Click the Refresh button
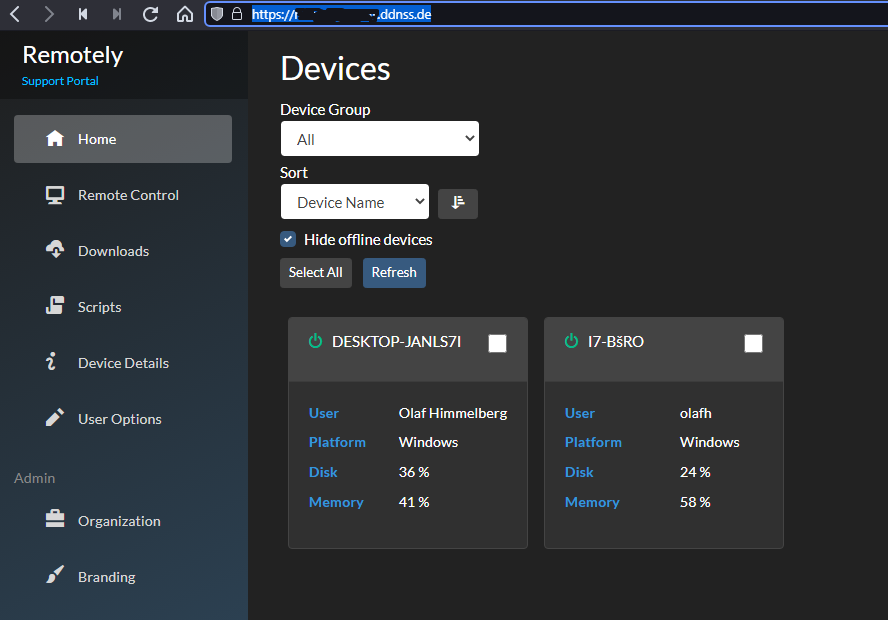888x620 pixels. [394, 272]
